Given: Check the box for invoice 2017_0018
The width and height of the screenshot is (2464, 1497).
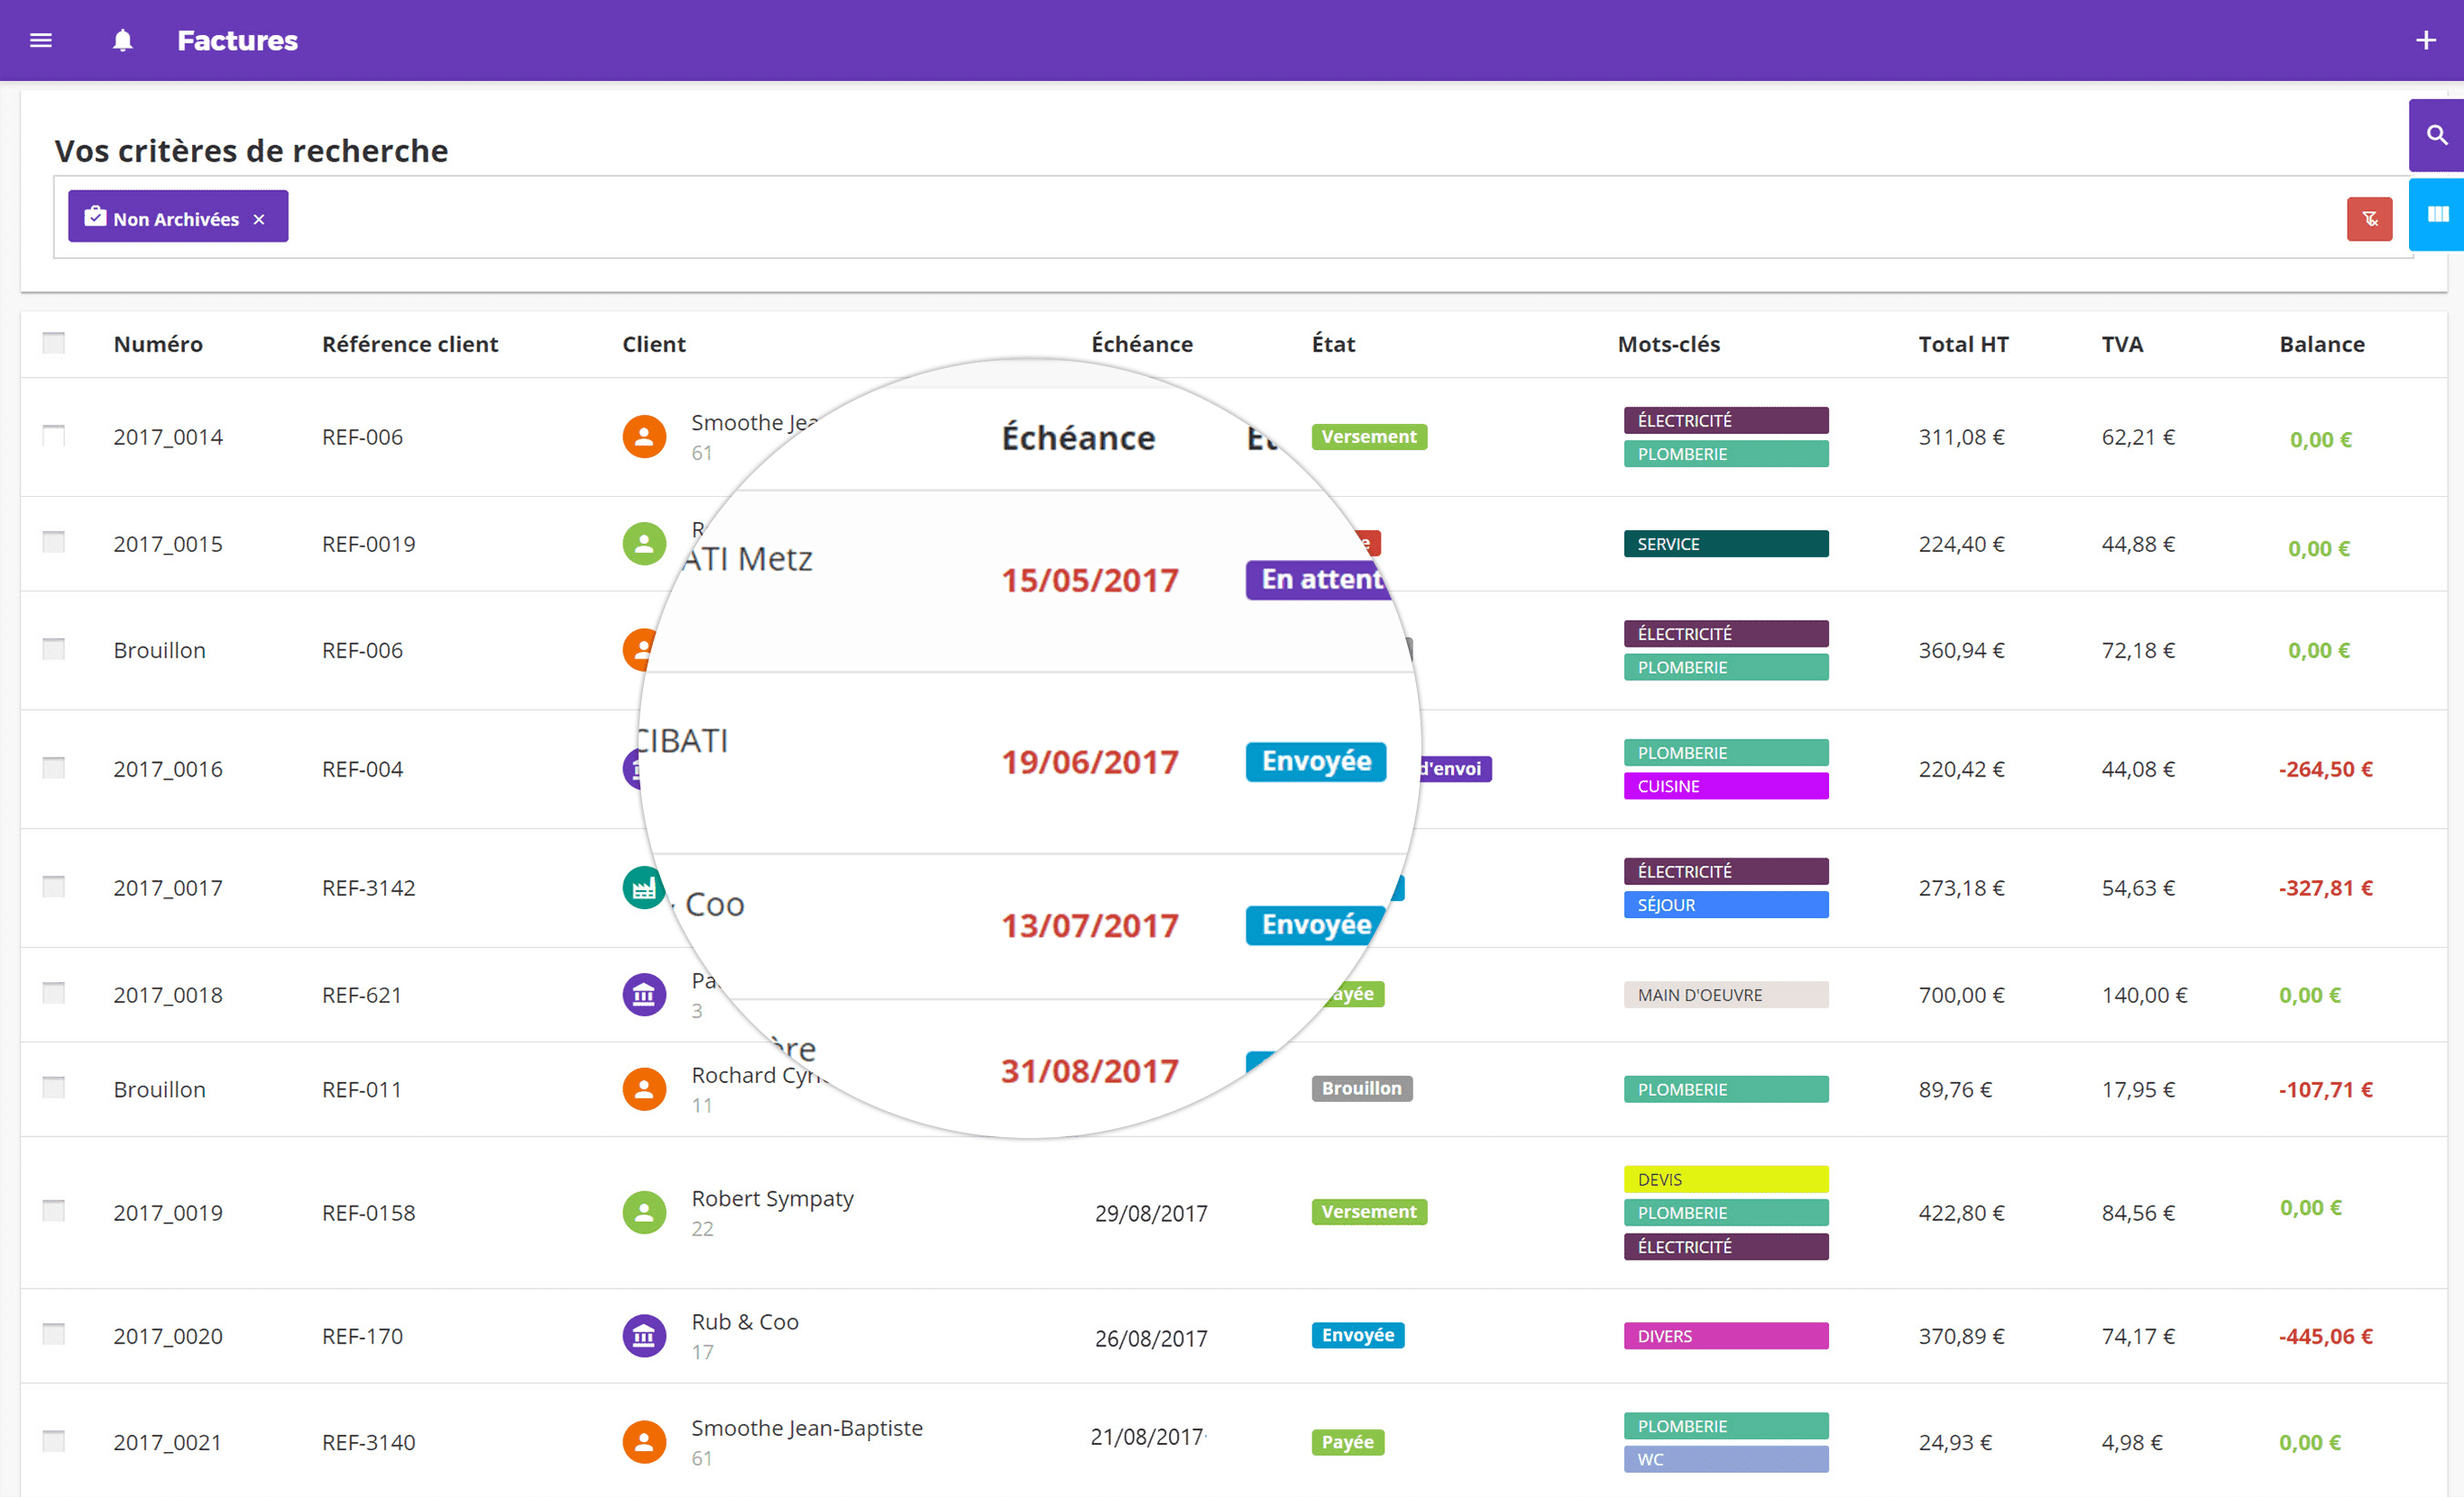Looking at the screenshot, I should coord(54,992).
